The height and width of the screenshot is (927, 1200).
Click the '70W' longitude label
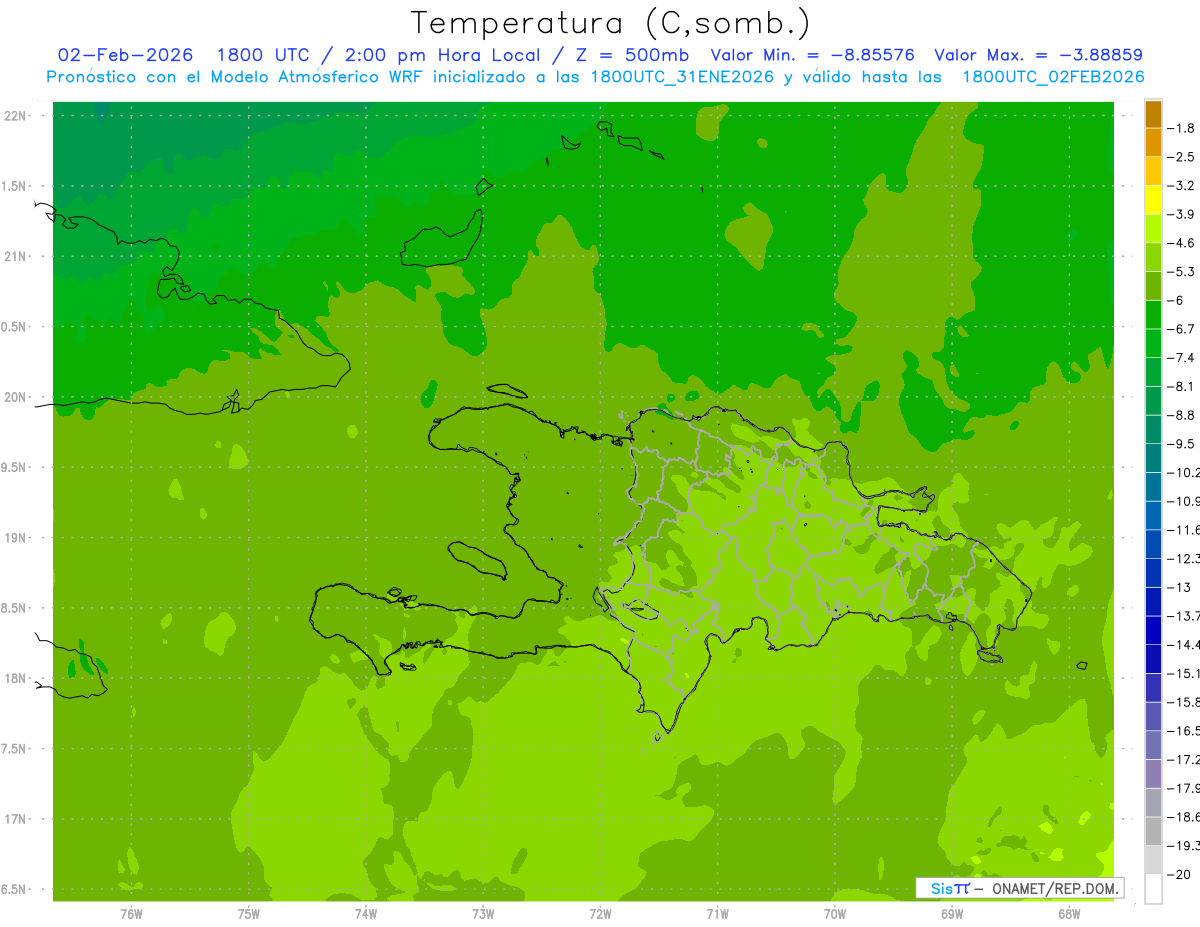coord(835,913)
